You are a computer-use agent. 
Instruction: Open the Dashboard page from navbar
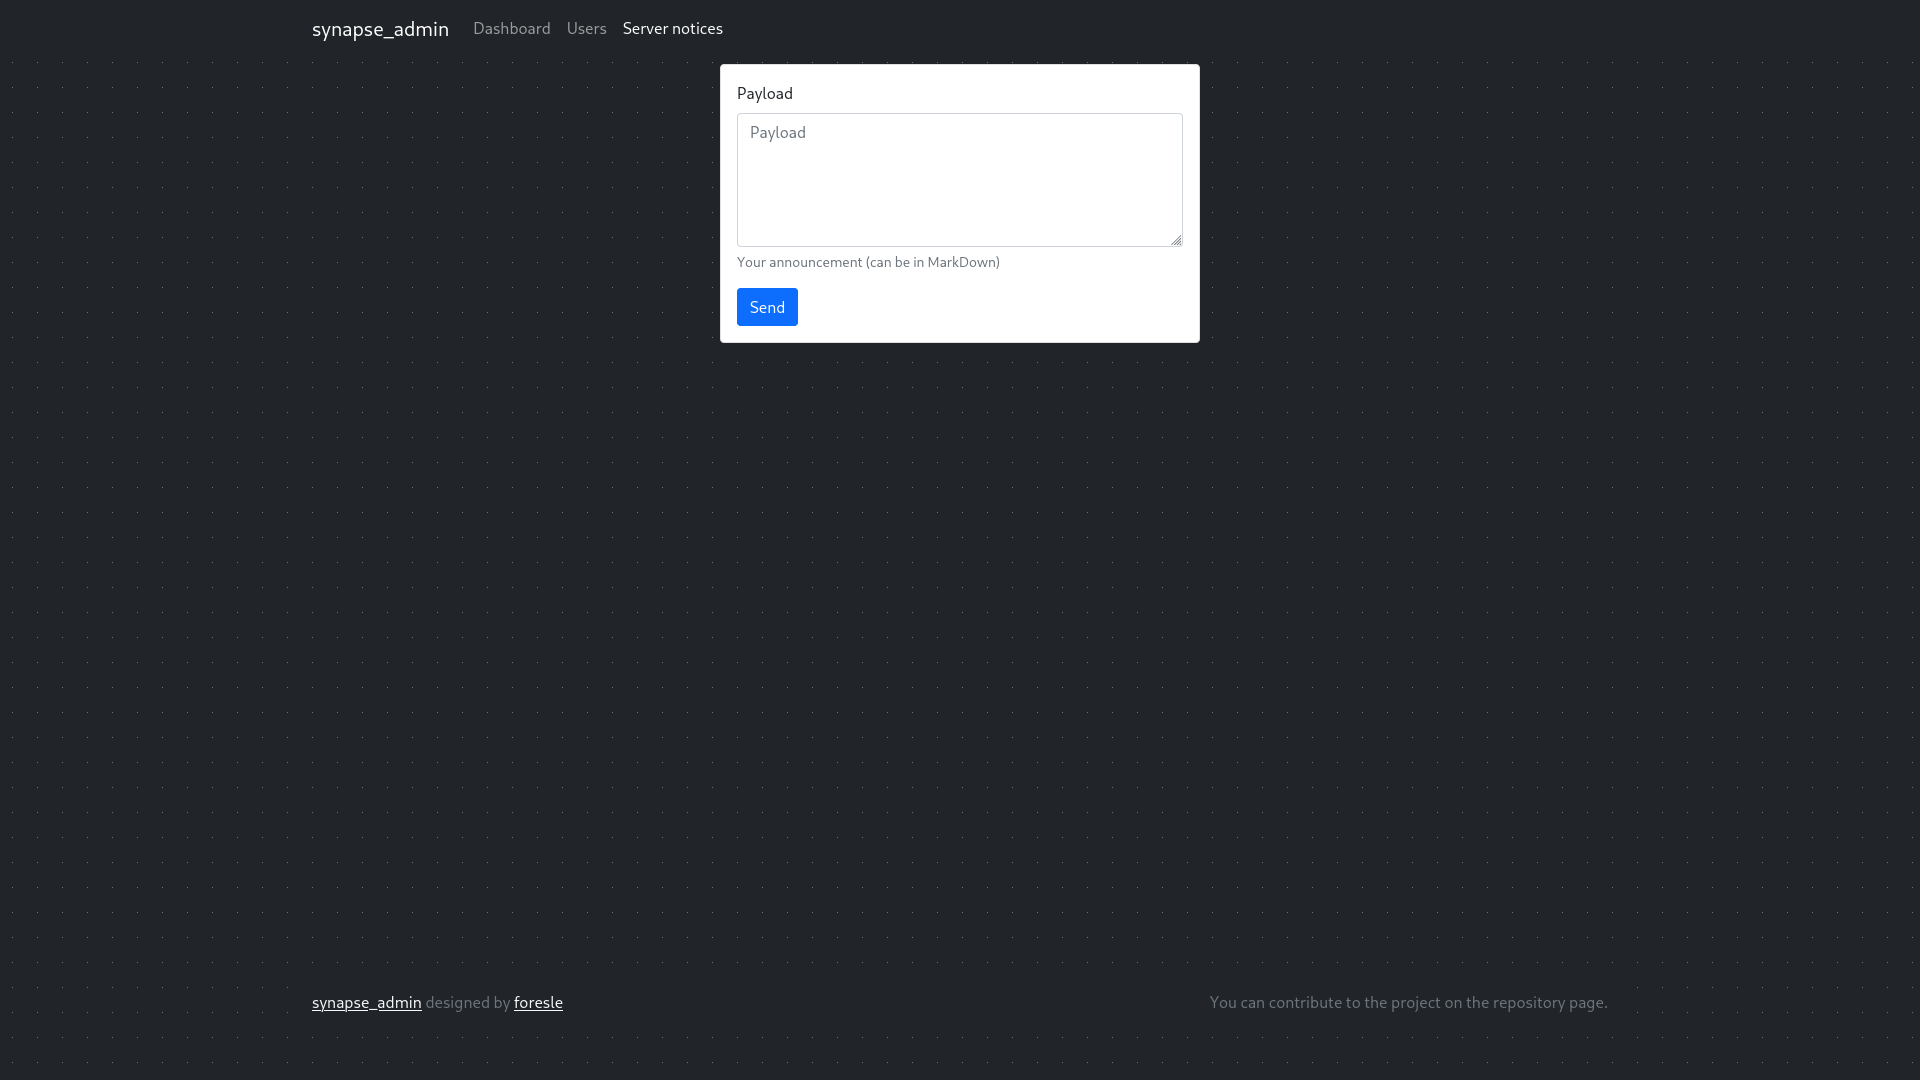click(511, 29)
